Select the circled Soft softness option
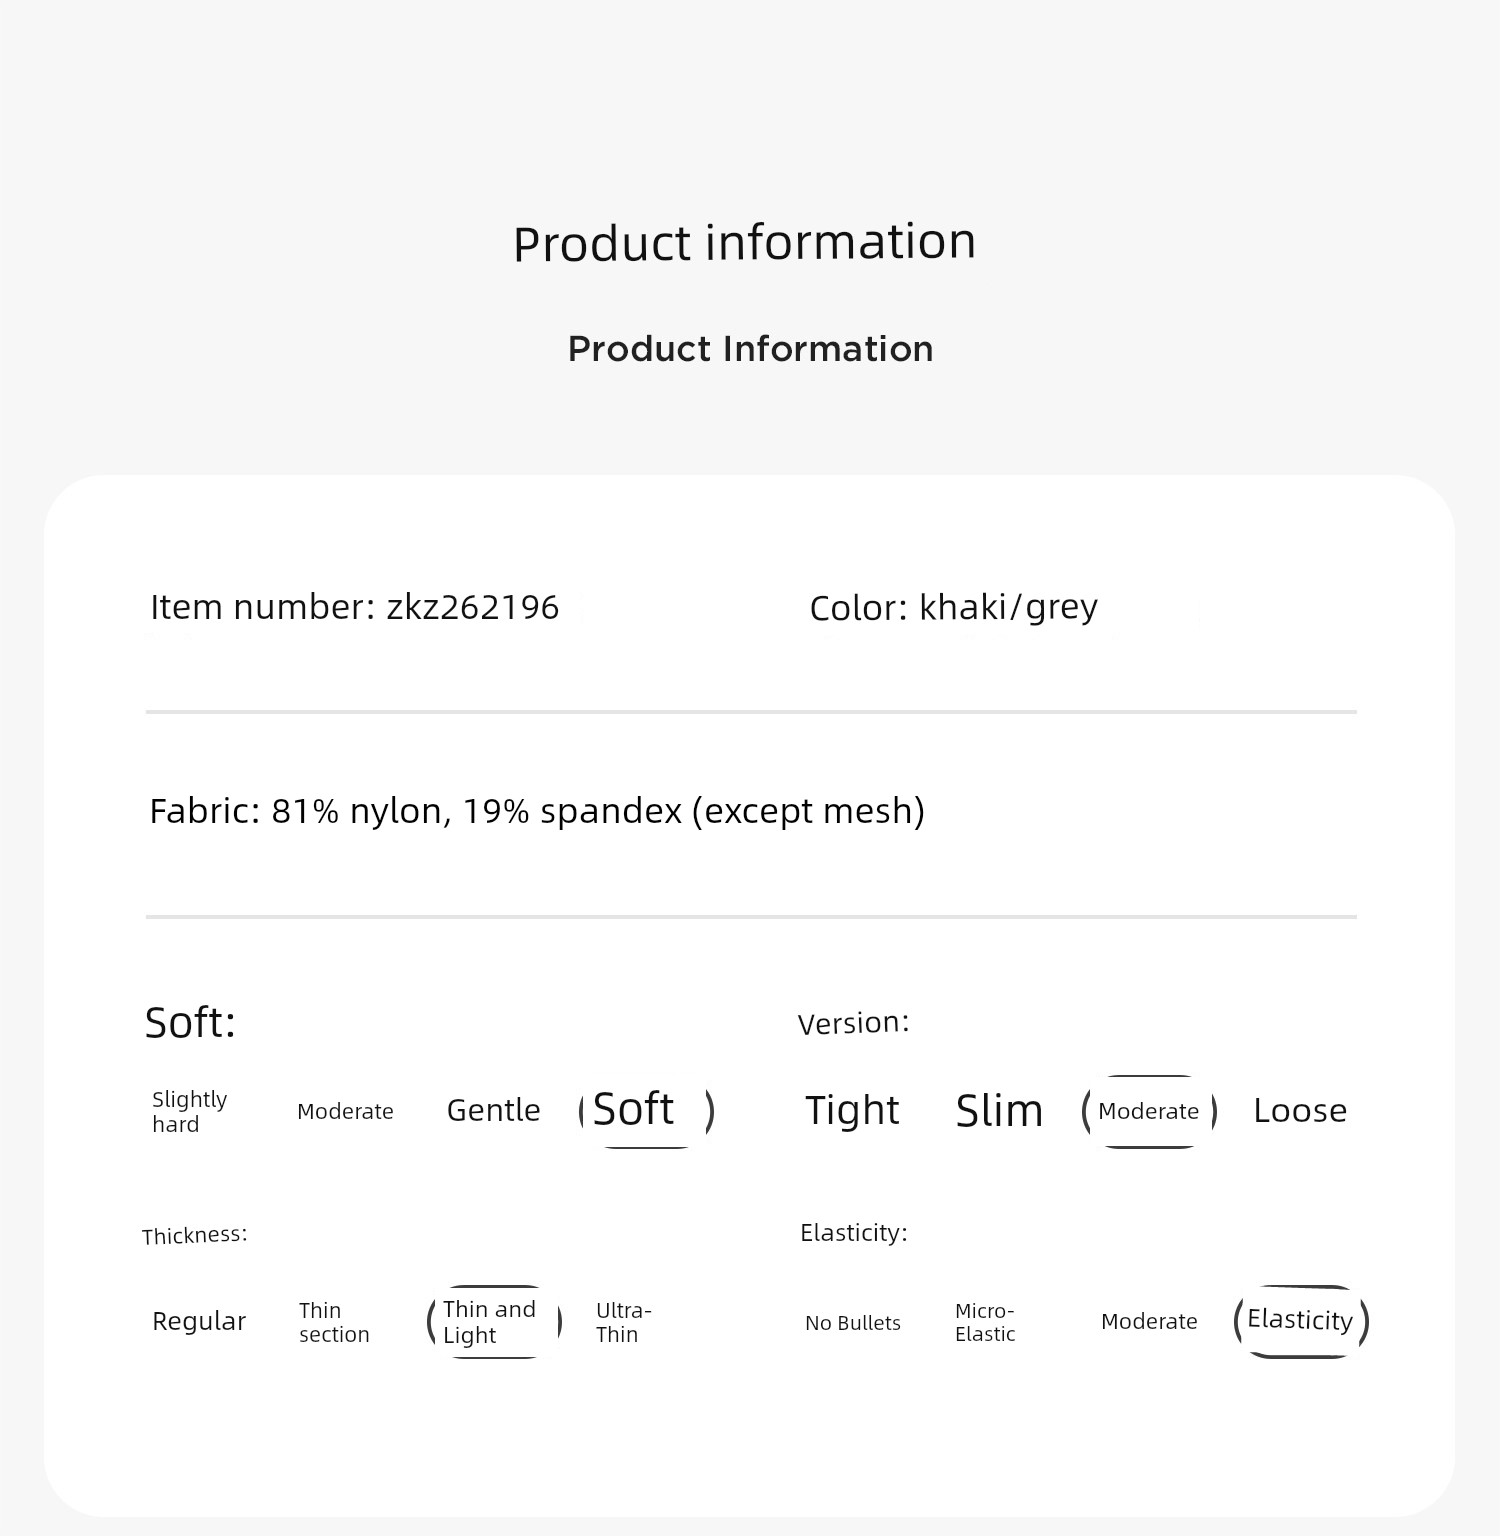The height and width of the screenshot is (1536, 1500). coord(647,1110)
